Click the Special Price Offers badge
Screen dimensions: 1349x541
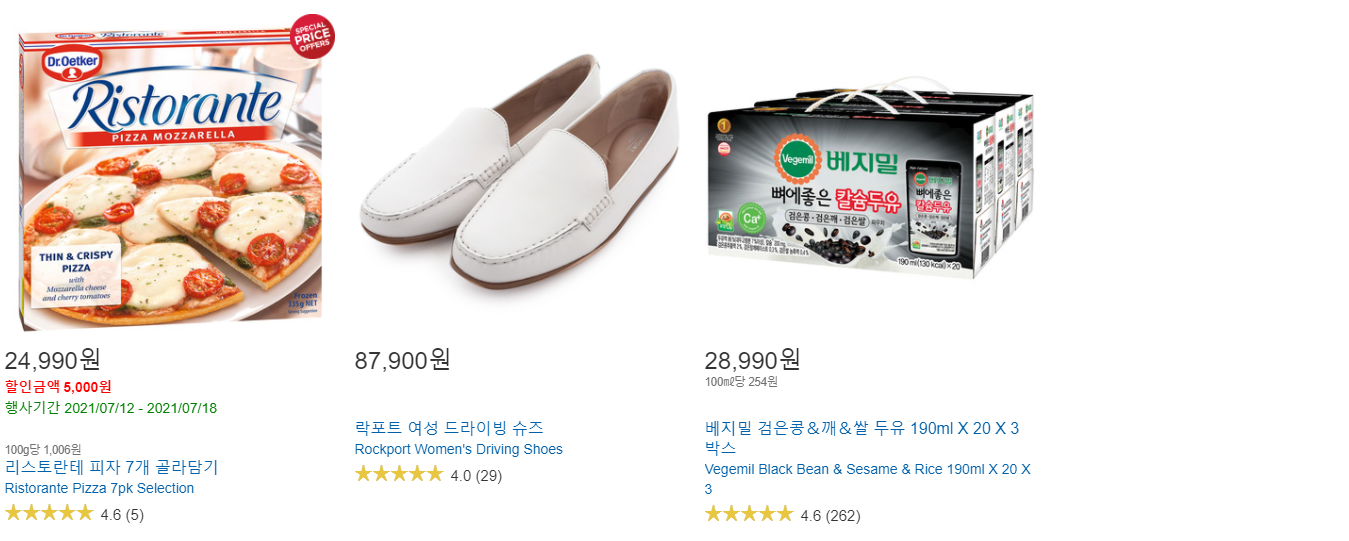tap(312, 36)
